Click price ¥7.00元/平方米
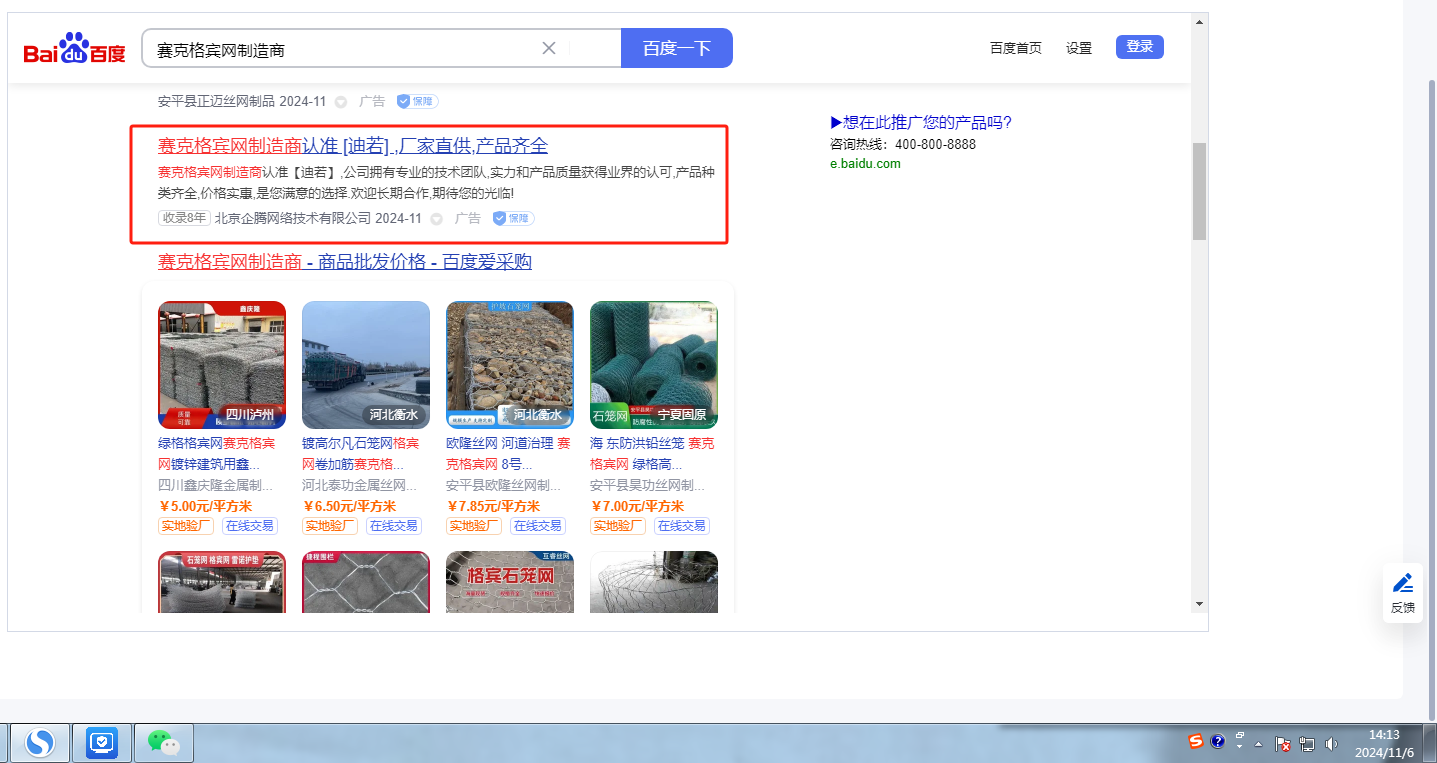Screen dimensions: 1437x763 click(x=638, y=506)
